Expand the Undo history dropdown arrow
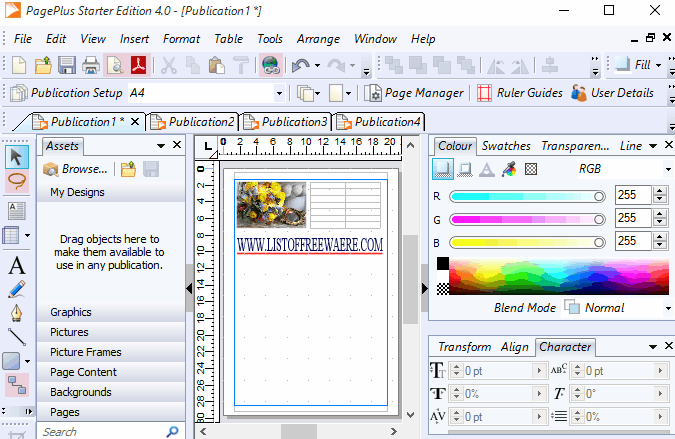This screenshot has width=675, height=439. click(x=318, y=65)
